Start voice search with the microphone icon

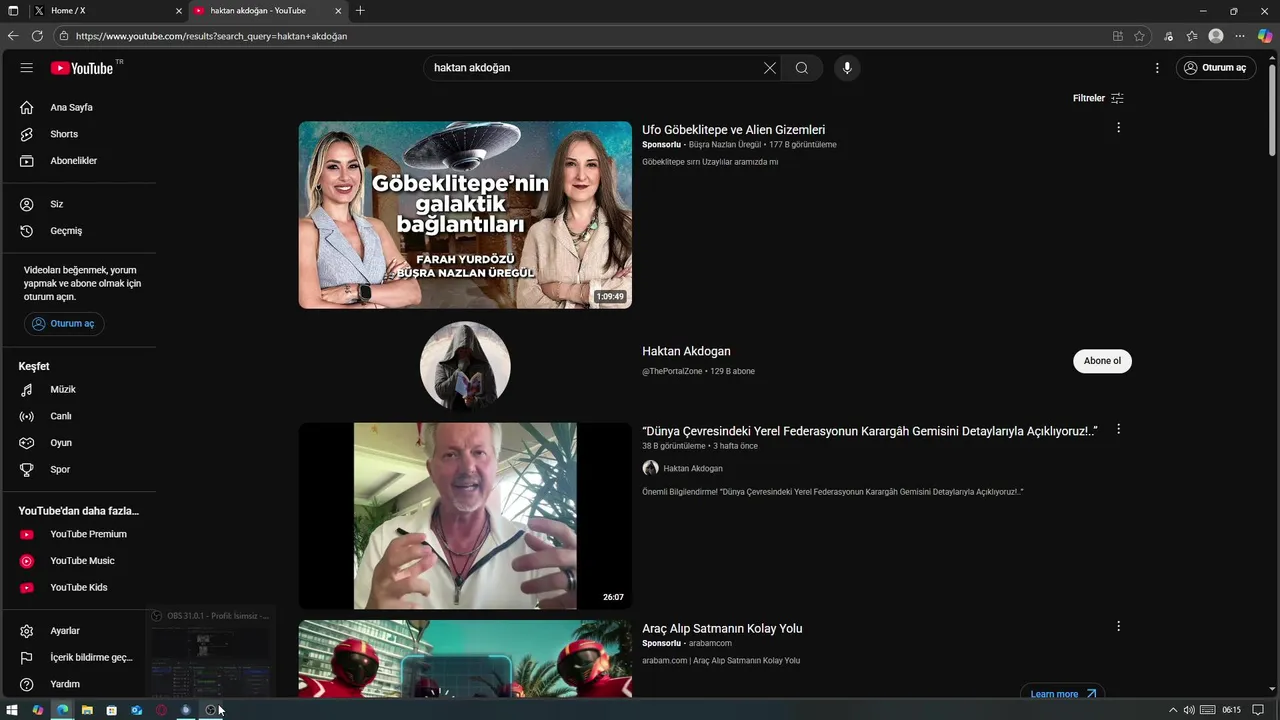[847, 68]
